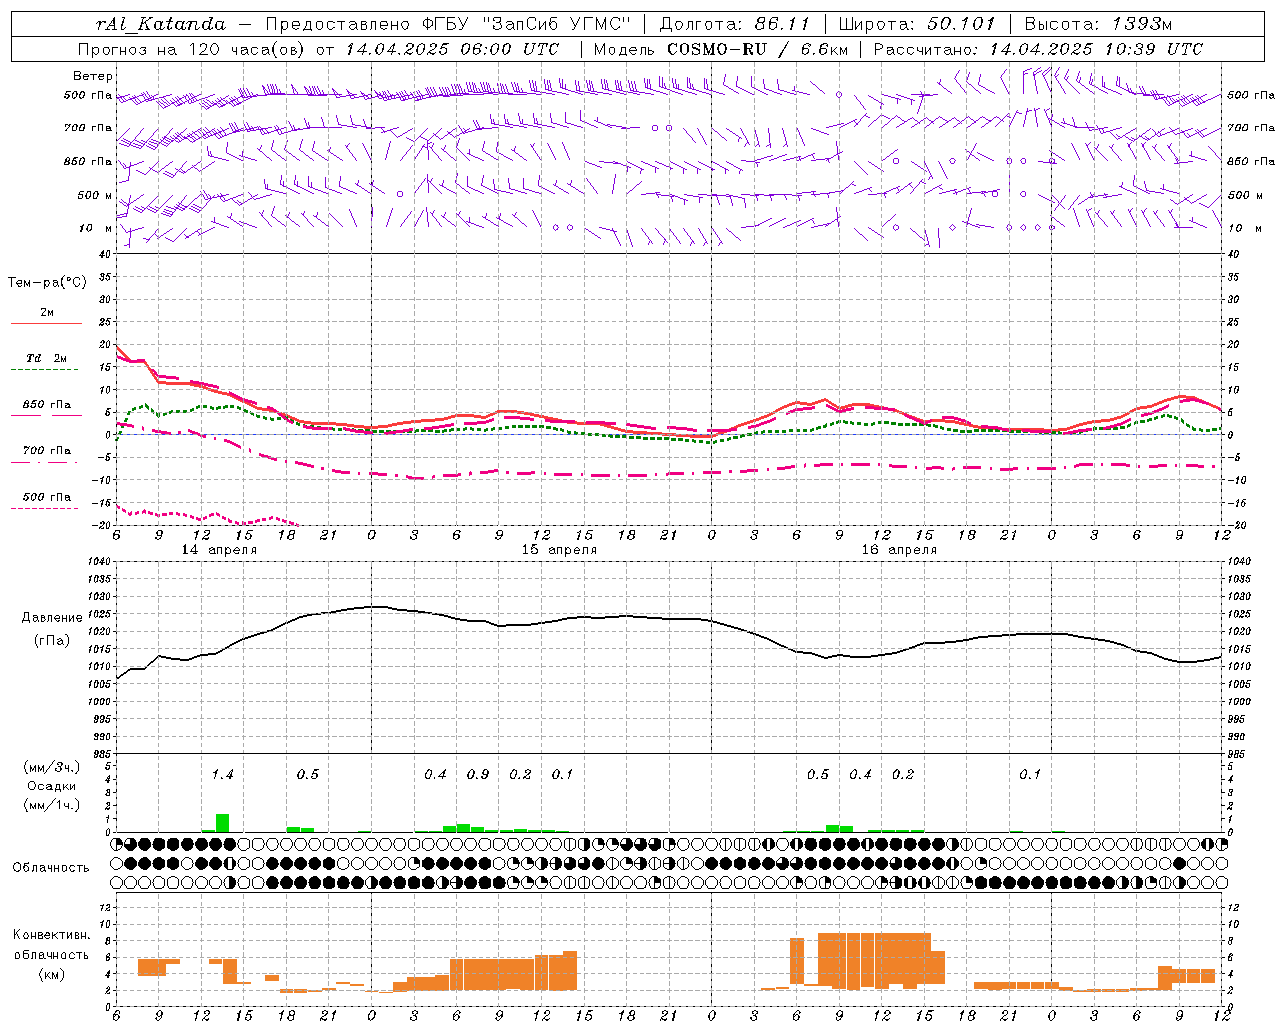The width and height of the screenshot is (1280, 1024).
Task: Select the "14 апреля" date label
Action: 219,550
